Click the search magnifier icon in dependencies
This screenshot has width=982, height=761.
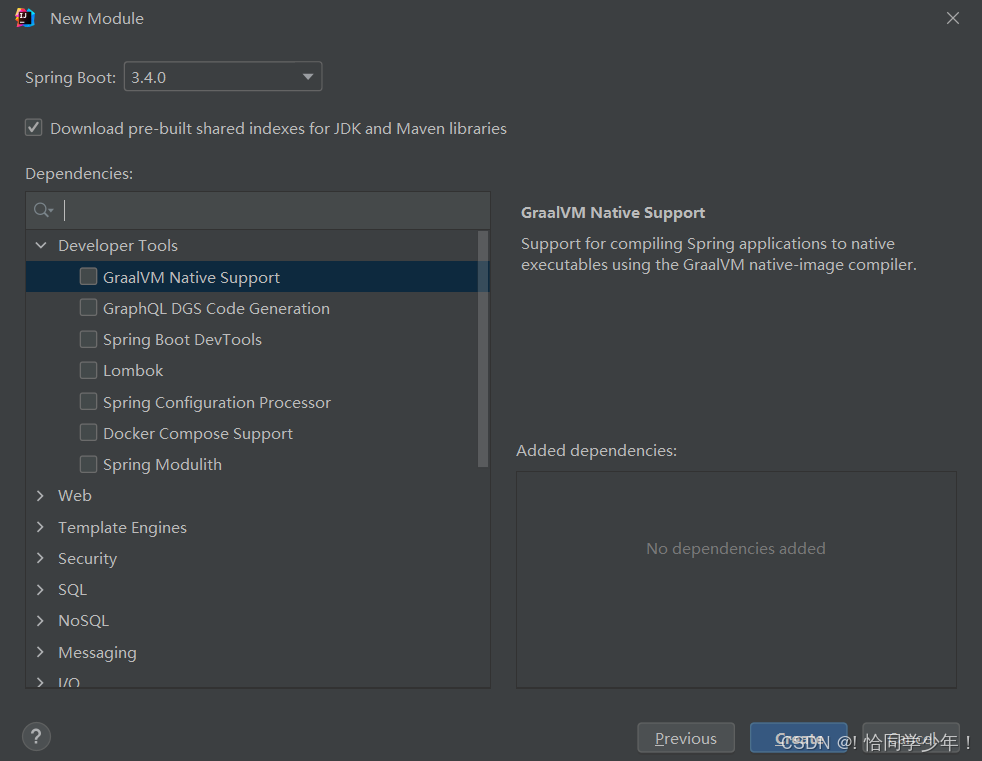pos(43,210)
